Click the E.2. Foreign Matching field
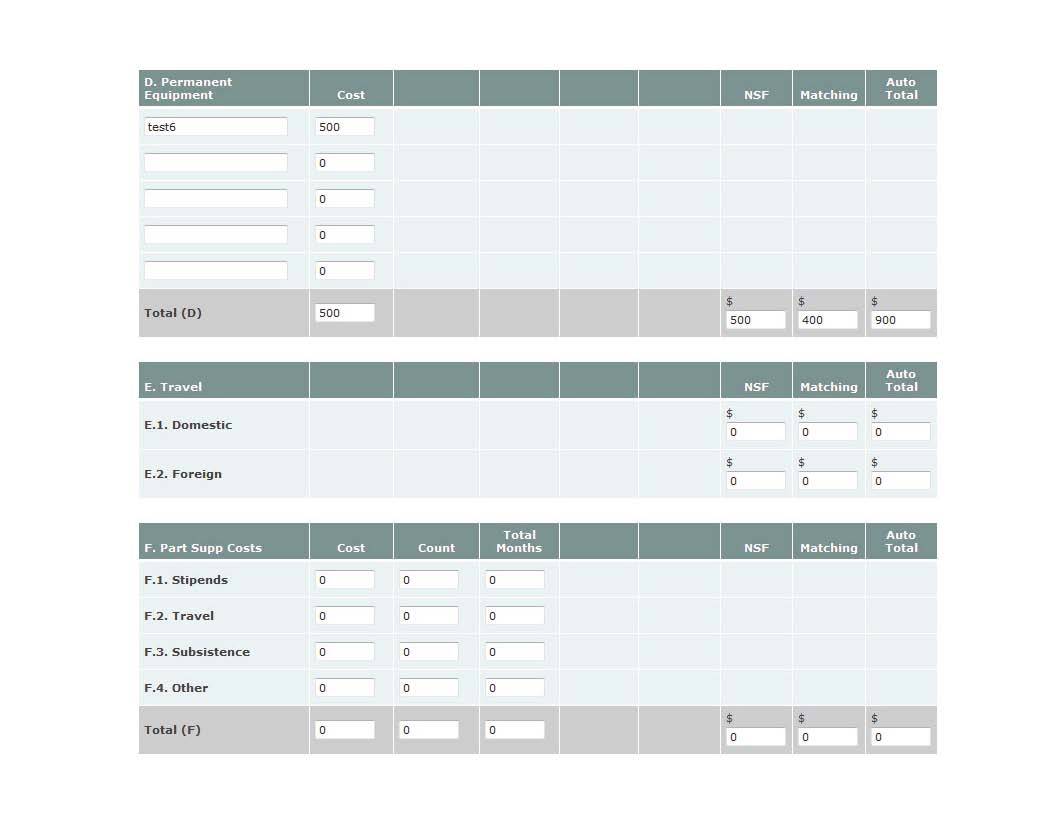The width and height of the screenshot is (1056, 816). 828,481
